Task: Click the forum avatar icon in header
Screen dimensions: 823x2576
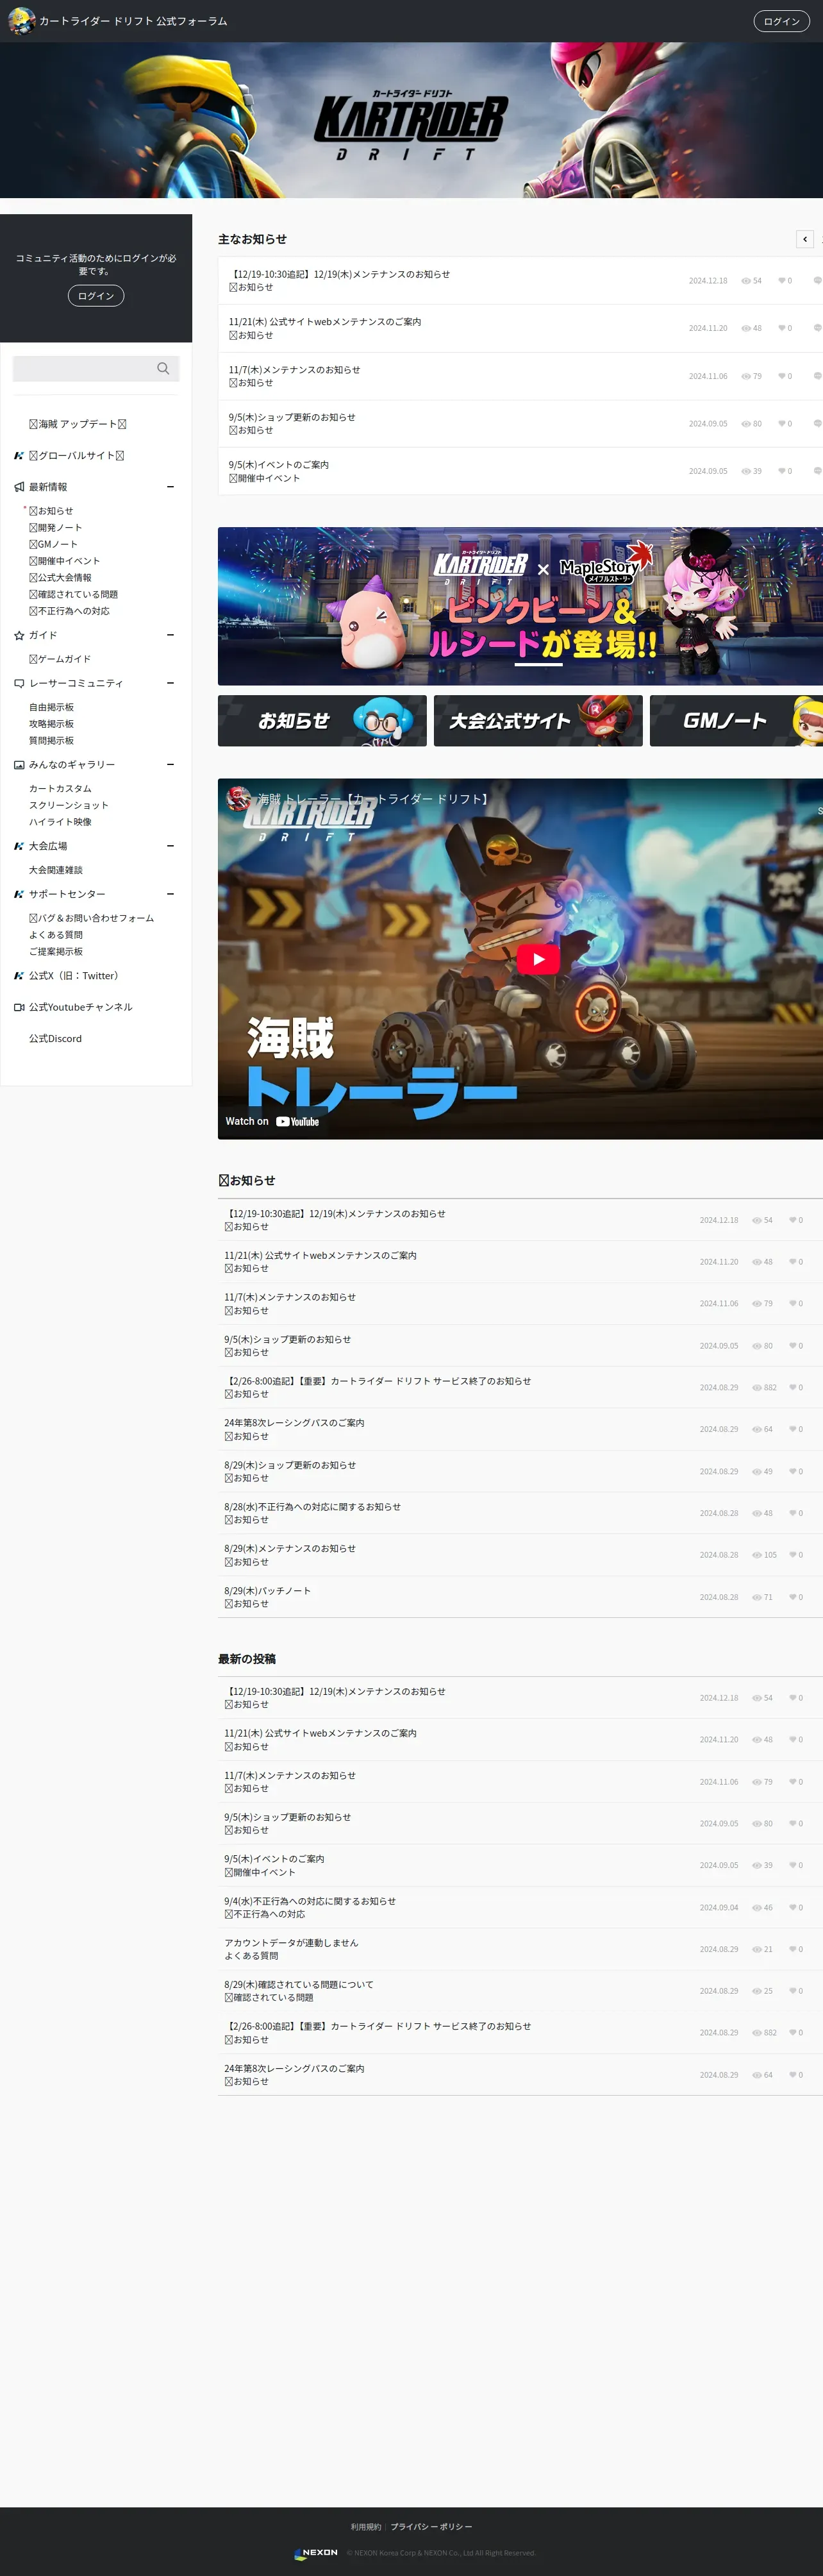Action: (x=21, y=20)
